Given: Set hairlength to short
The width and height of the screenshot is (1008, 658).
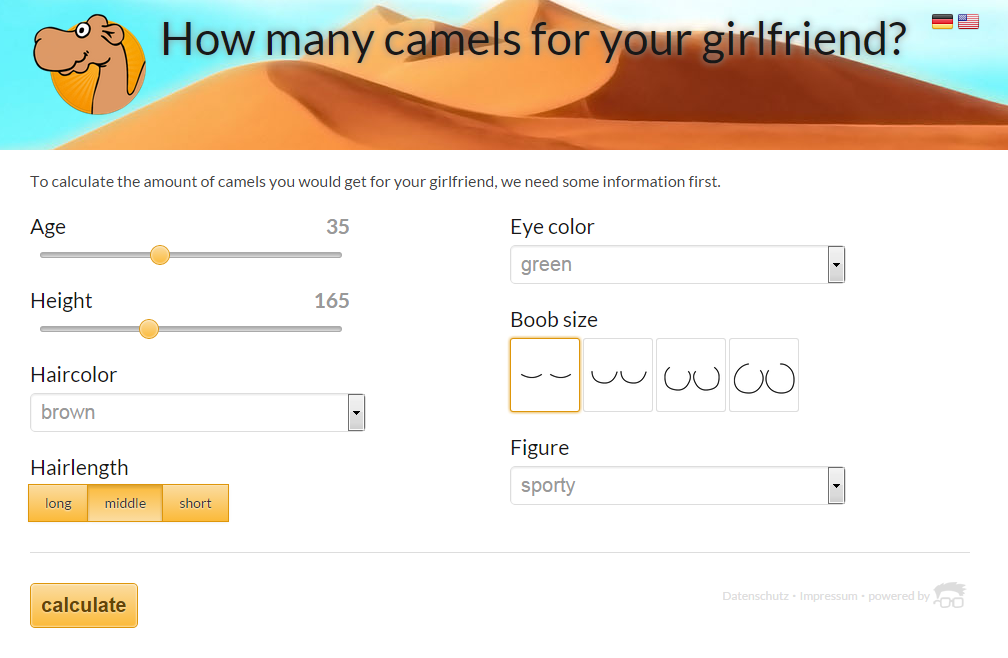Looking at the screenshot, I should (x=195, y=503).
